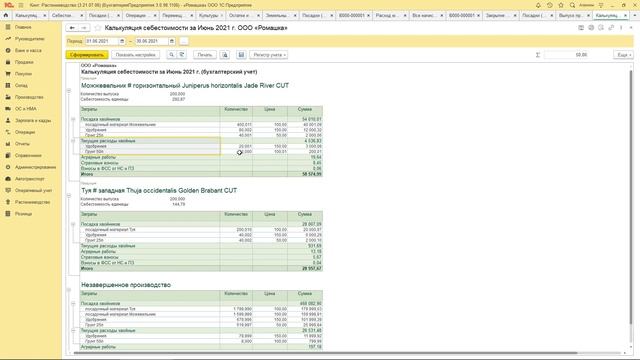Open Розница section in sidebar
The height and width of the screenshot is (360, 640).
(23, 214)
